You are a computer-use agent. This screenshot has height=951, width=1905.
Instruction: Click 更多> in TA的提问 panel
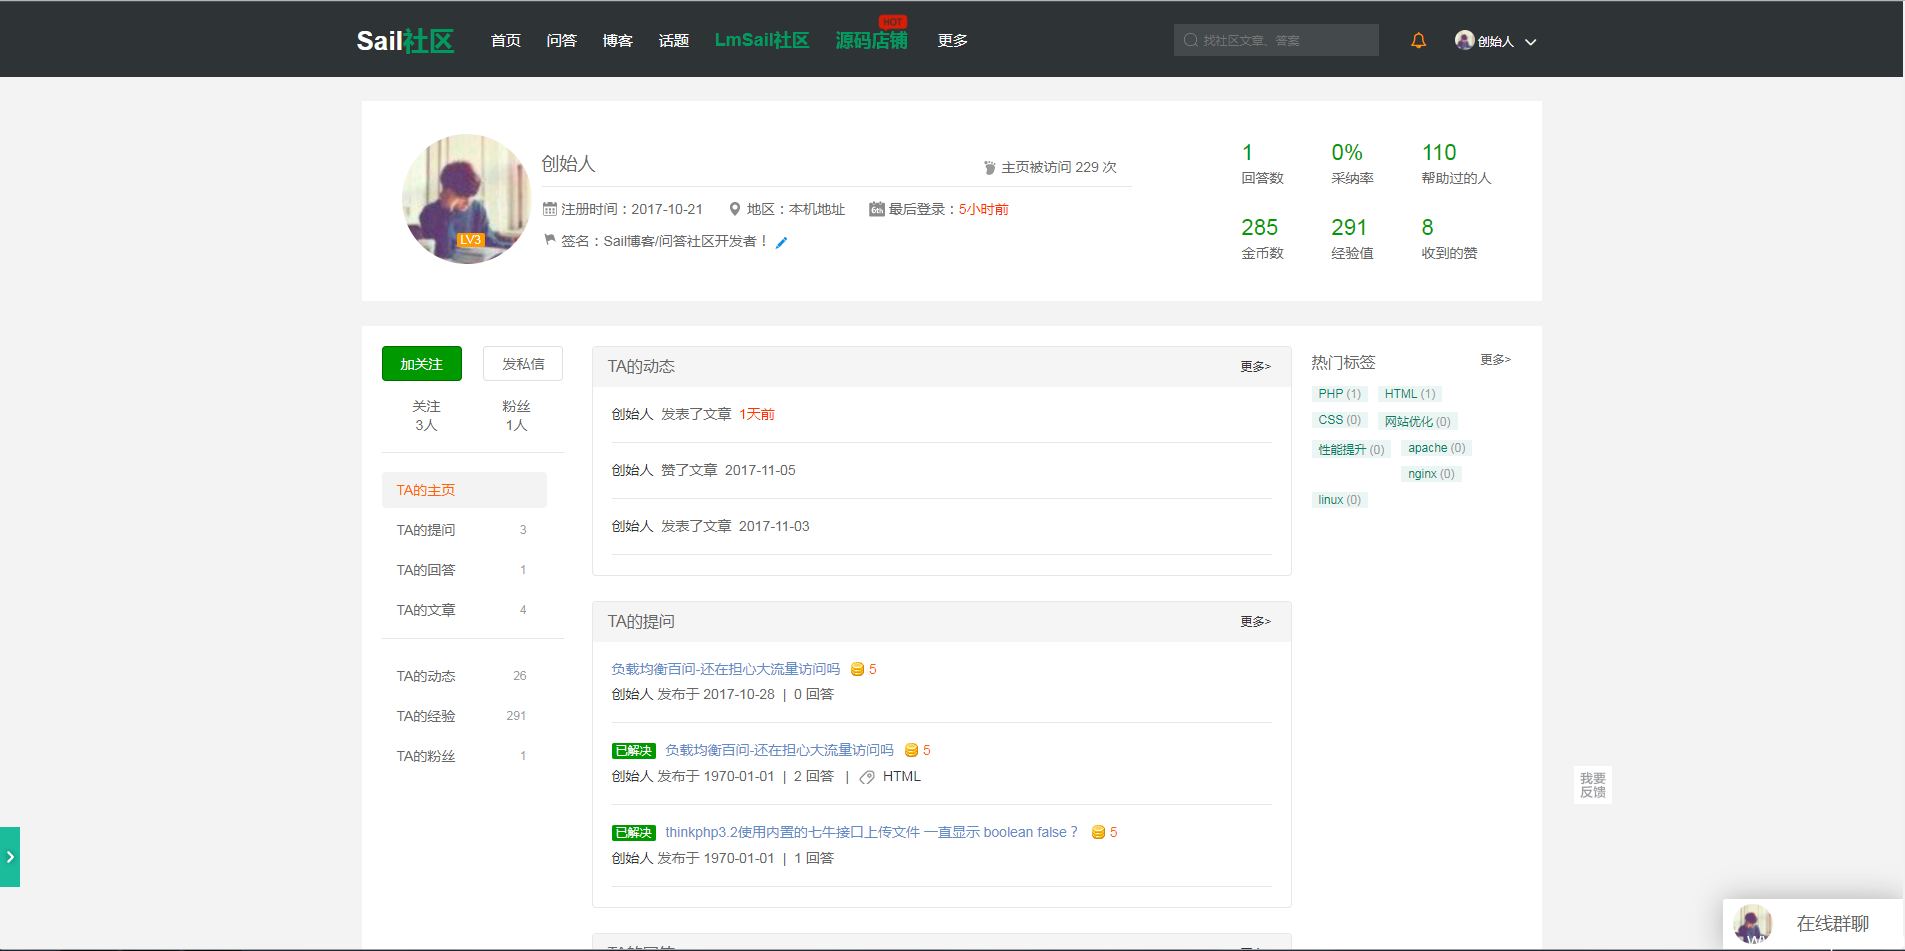(x=1255, y=622)
